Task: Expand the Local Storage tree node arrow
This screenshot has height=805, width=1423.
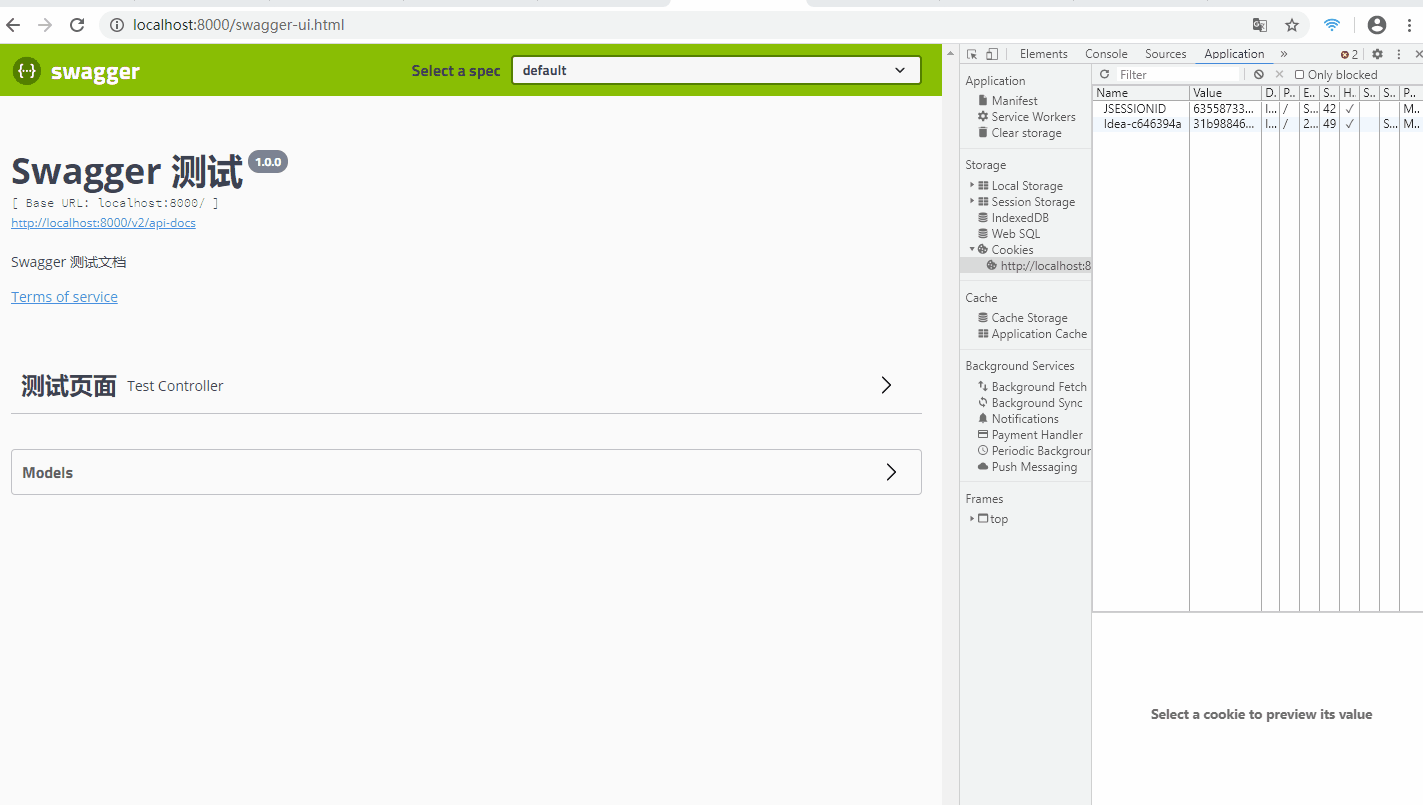Action: tap(972, 185)
